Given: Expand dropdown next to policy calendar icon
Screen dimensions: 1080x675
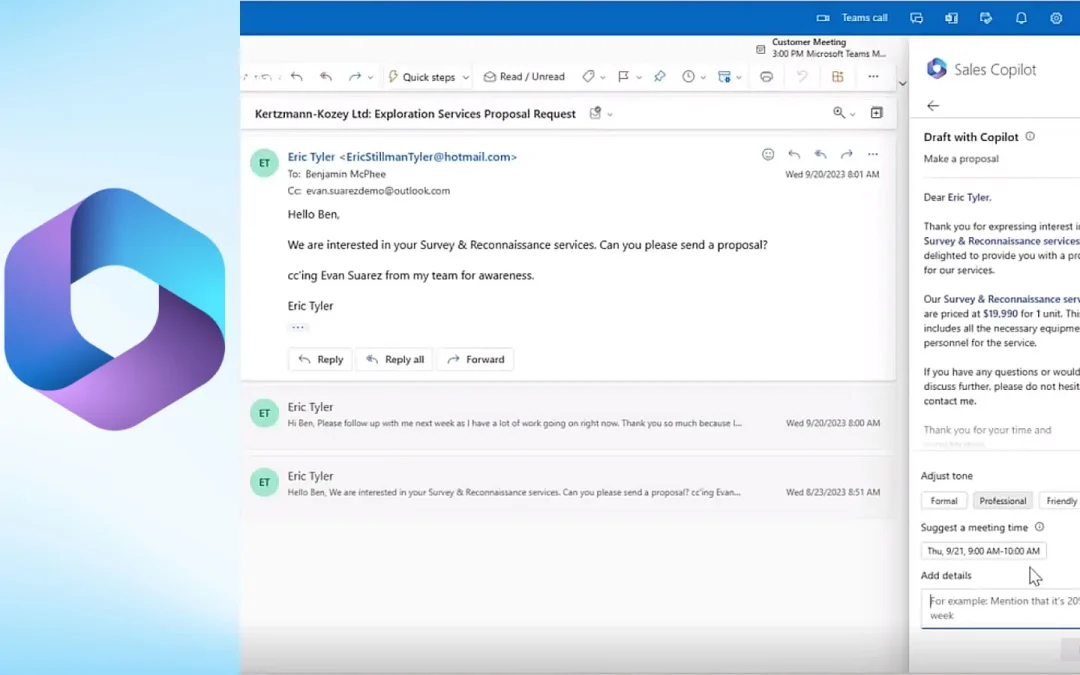Looking at the screenshot, I should (x=739, y=77).
